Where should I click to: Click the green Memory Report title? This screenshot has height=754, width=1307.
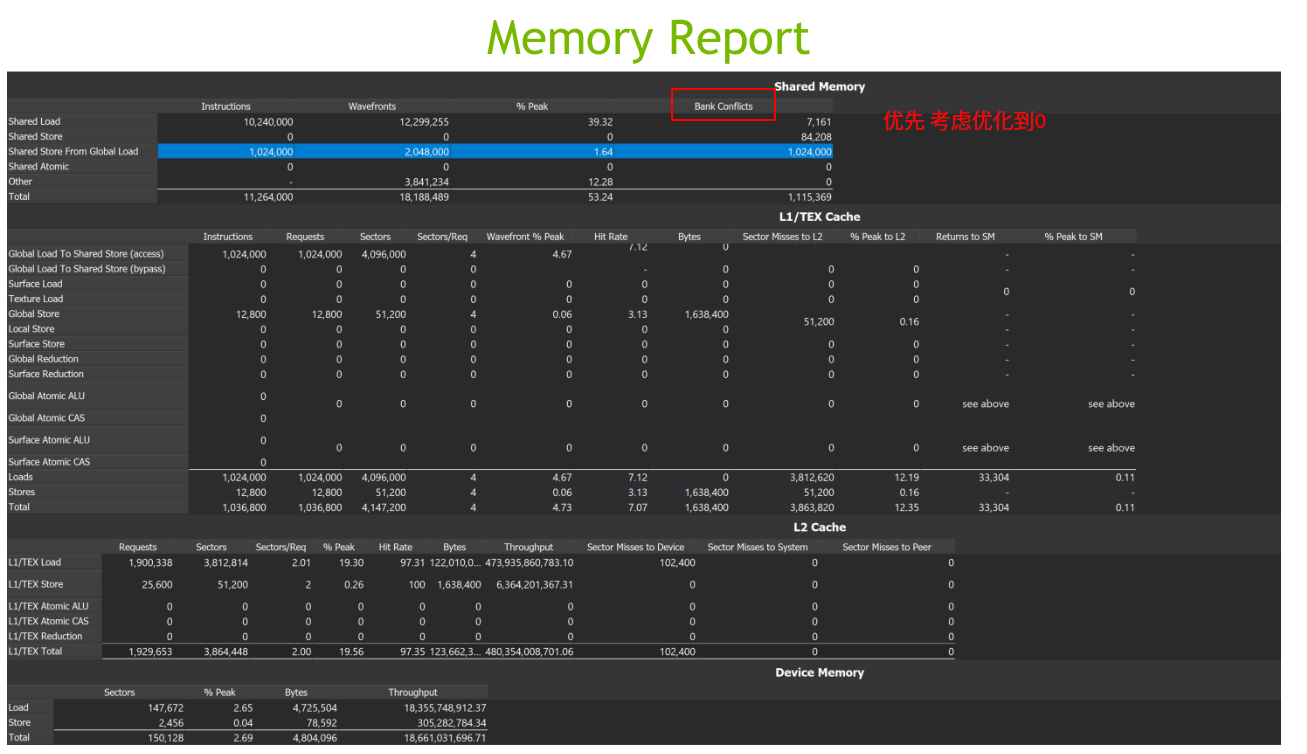(648, 38)
